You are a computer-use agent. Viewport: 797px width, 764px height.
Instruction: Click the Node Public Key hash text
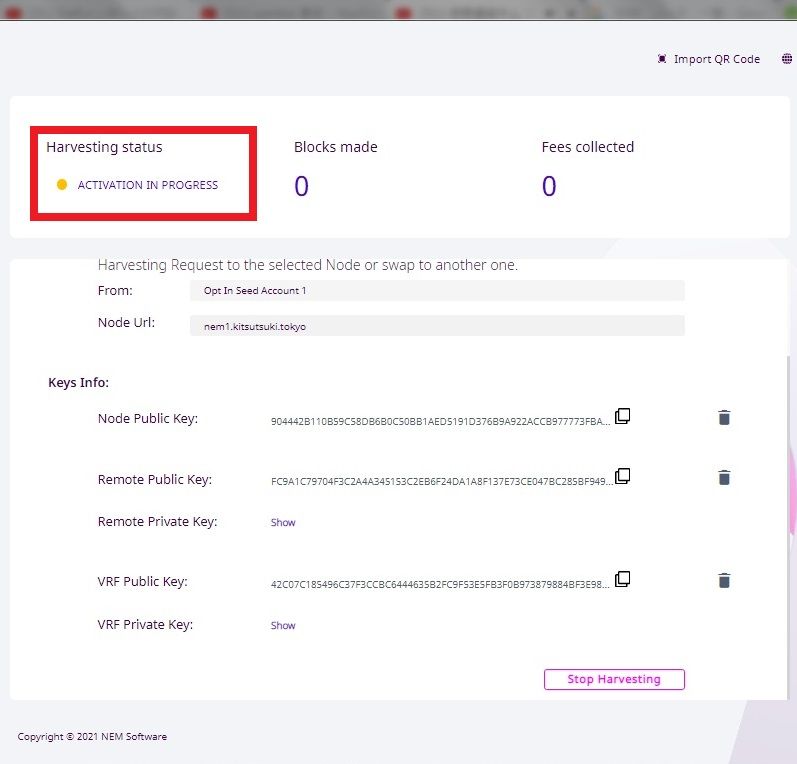[439, 422]
